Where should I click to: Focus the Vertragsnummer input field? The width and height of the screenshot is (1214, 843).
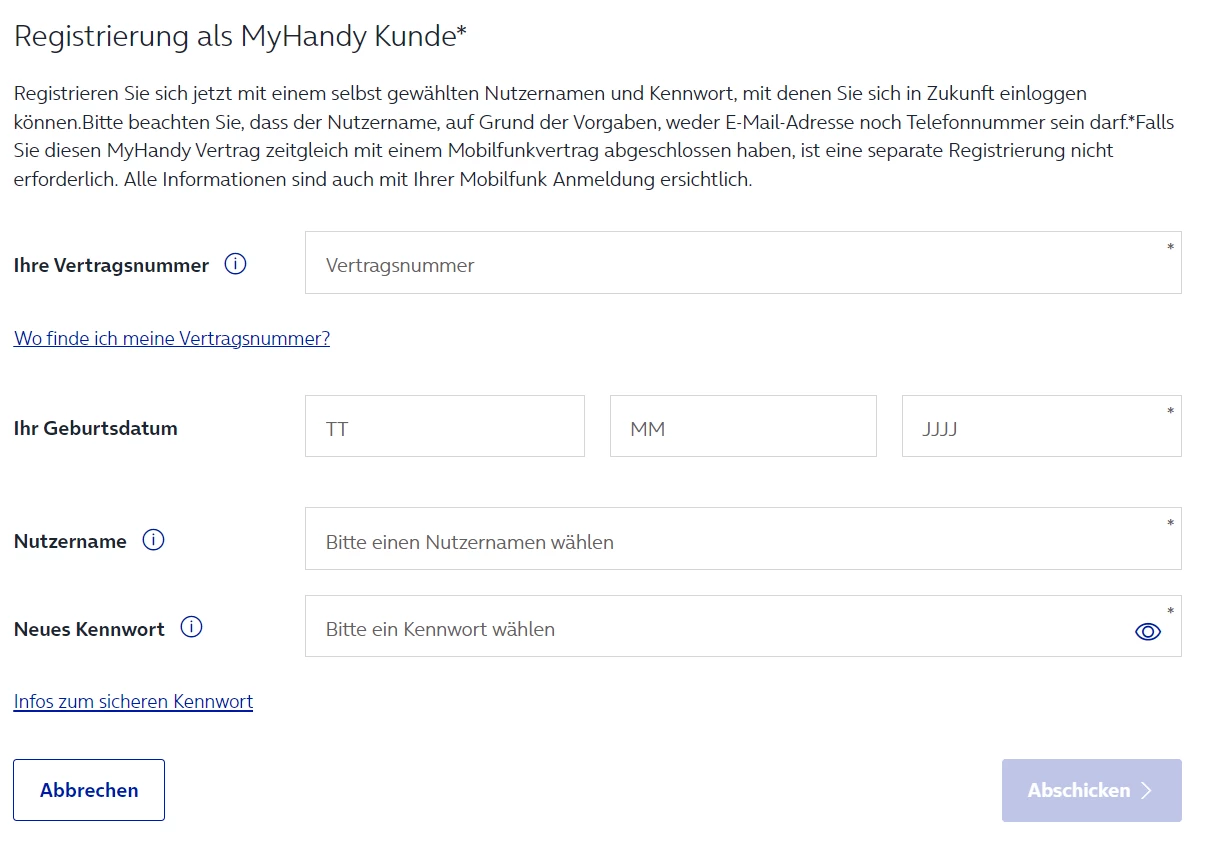(x=742, y=264)
